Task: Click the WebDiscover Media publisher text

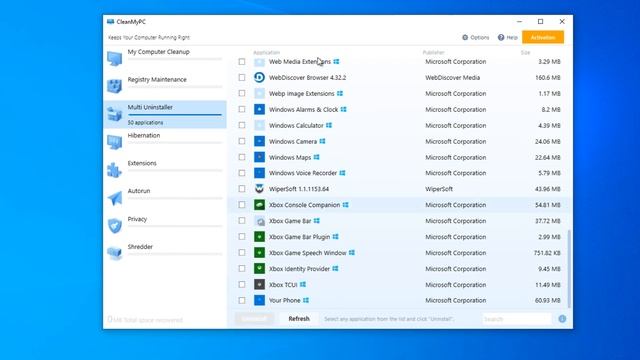Action: click(453, 78)
